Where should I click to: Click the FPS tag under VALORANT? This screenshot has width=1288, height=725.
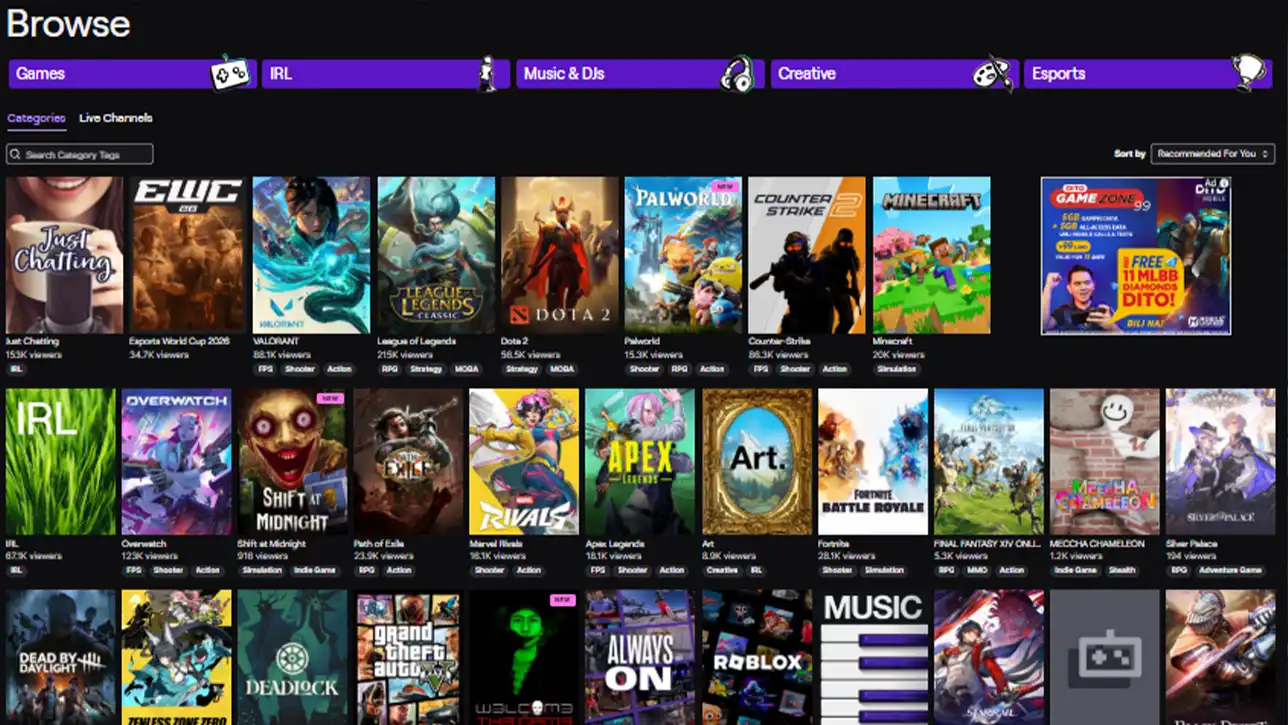266,369
